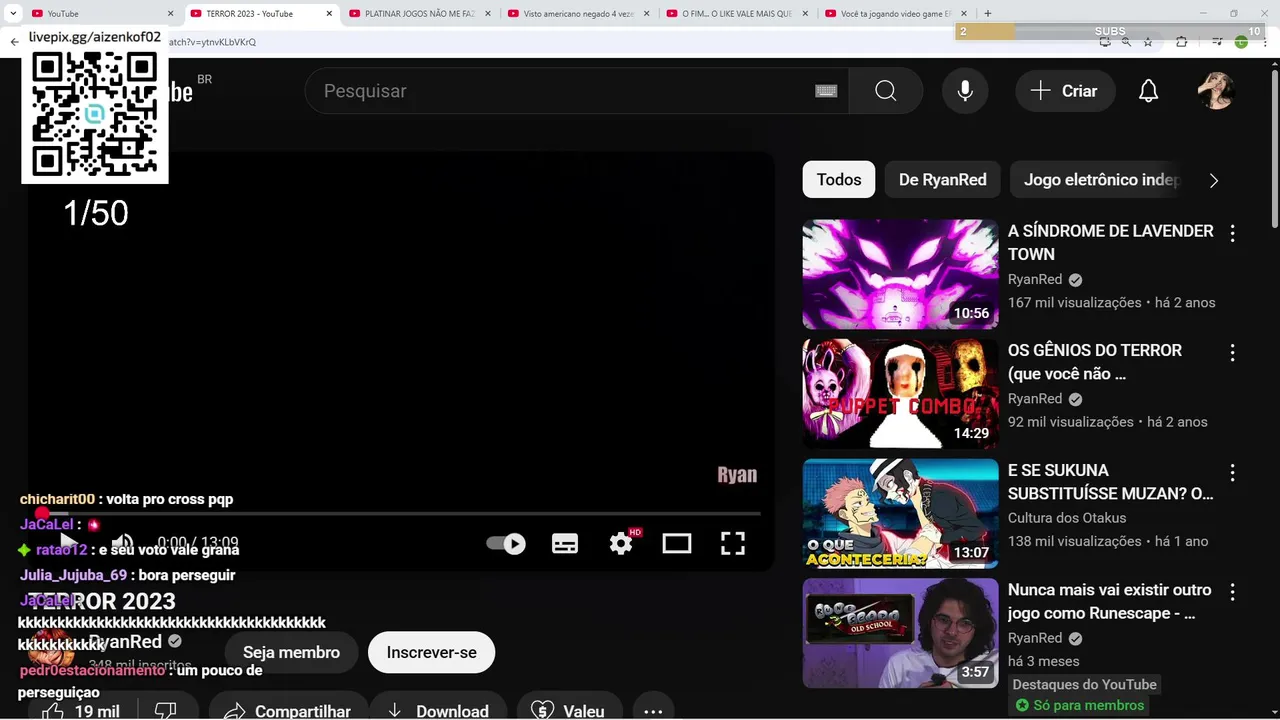1280x720 pixels.
Task: Open the PUPPET COMBO video thumbnail
Action: click(x=900, y=394)
